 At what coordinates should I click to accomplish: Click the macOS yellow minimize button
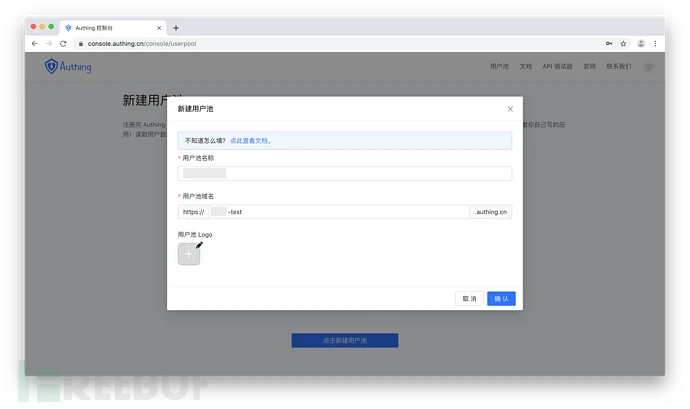point(42,27)
